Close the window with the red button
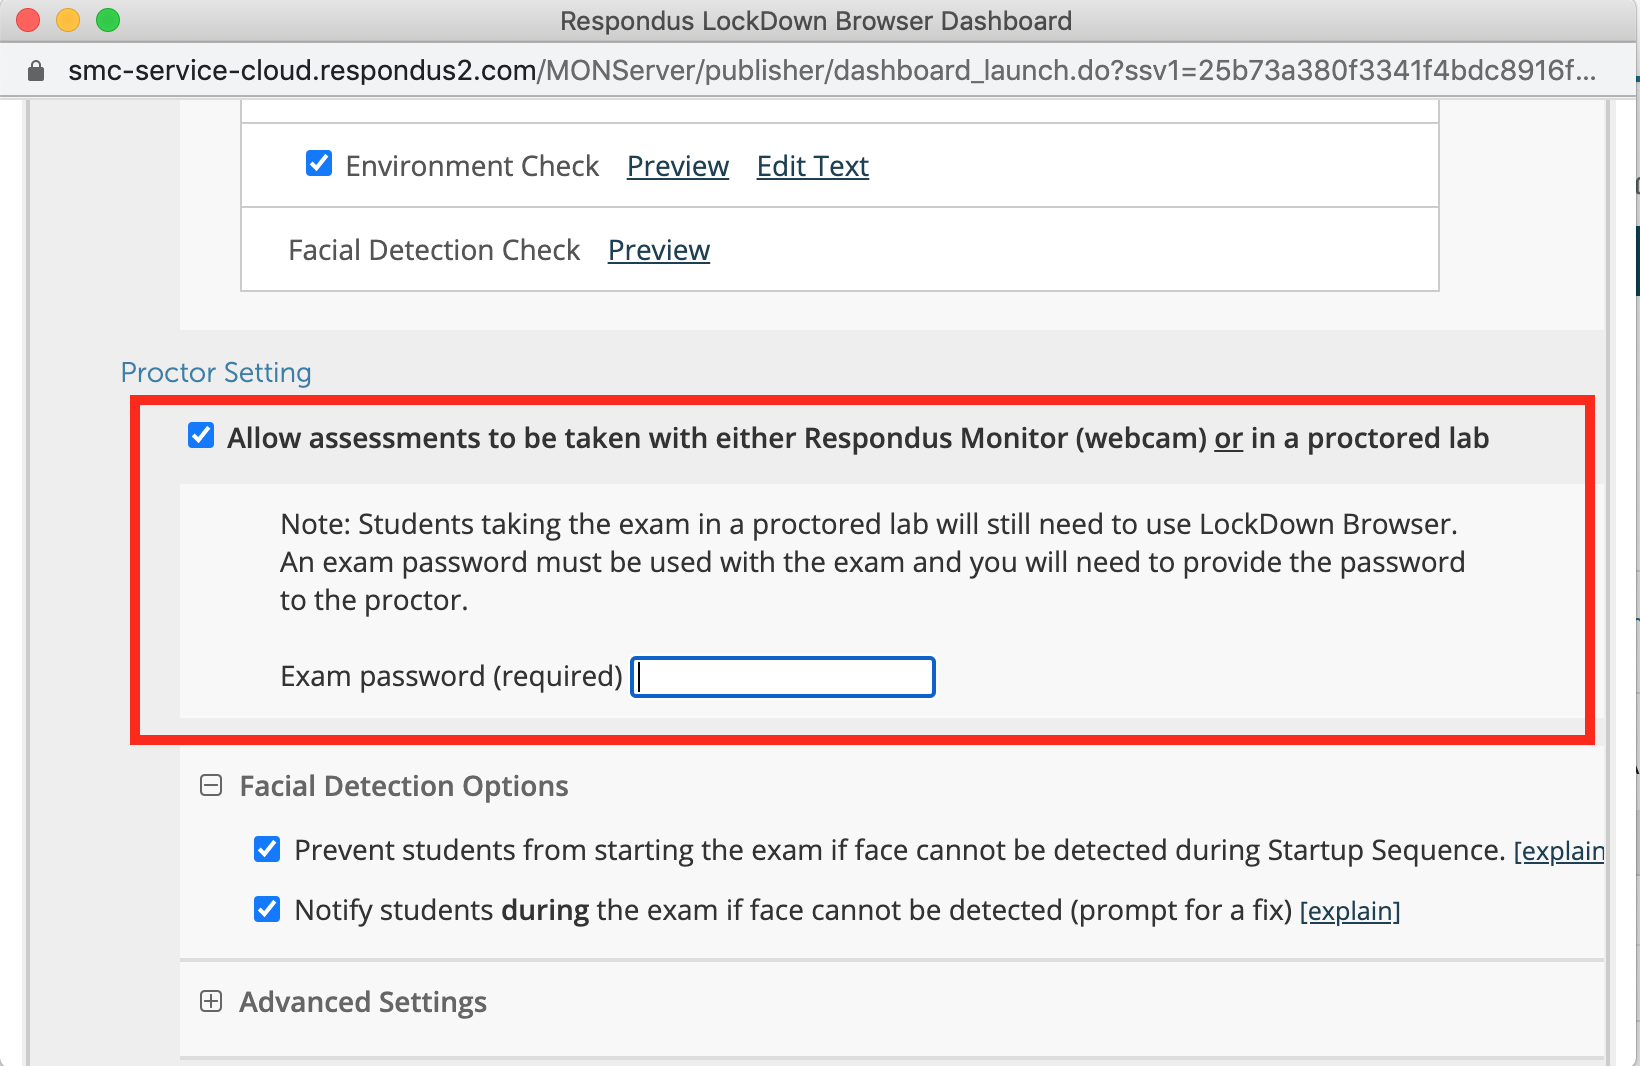 click(x=28, y=20)
